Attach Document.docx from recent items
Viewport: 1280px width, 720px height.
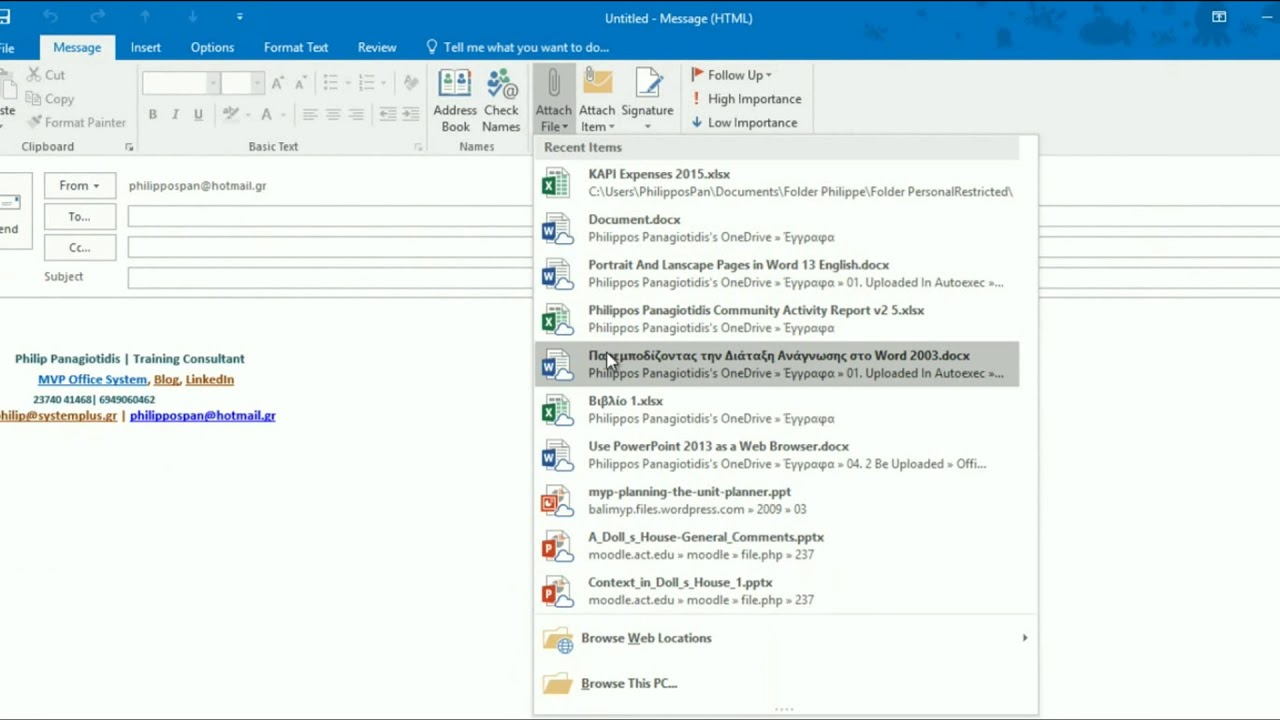coord(777,228)
